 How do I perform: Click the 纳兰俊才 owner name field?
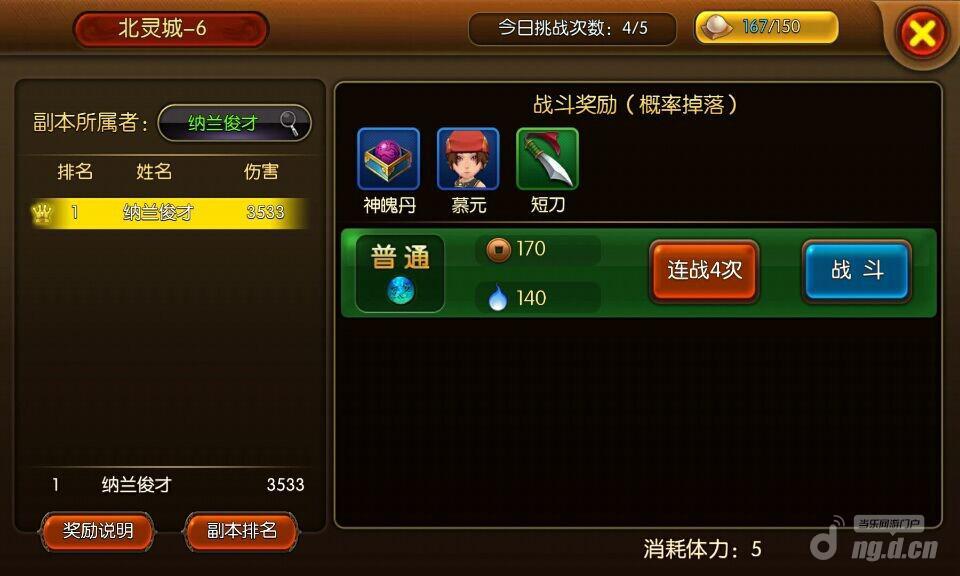[234, 123]
